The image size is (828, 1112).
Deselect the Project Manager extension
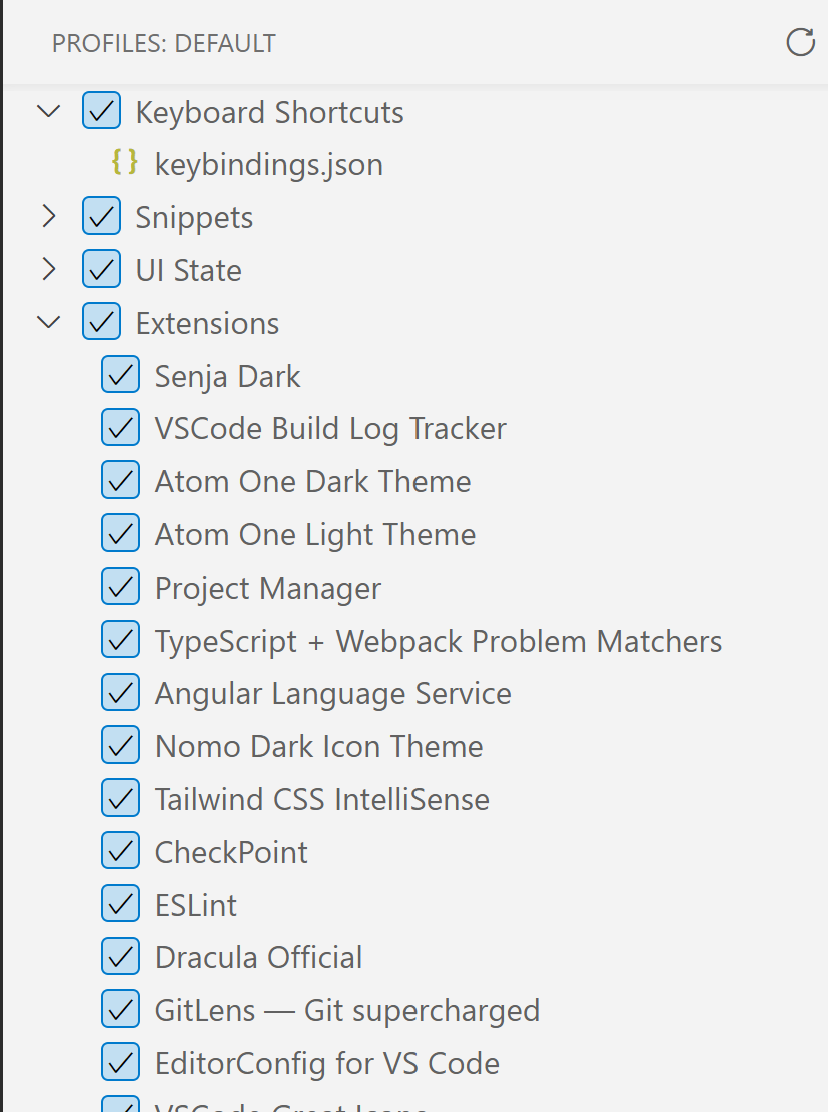[x=120, y=586]
